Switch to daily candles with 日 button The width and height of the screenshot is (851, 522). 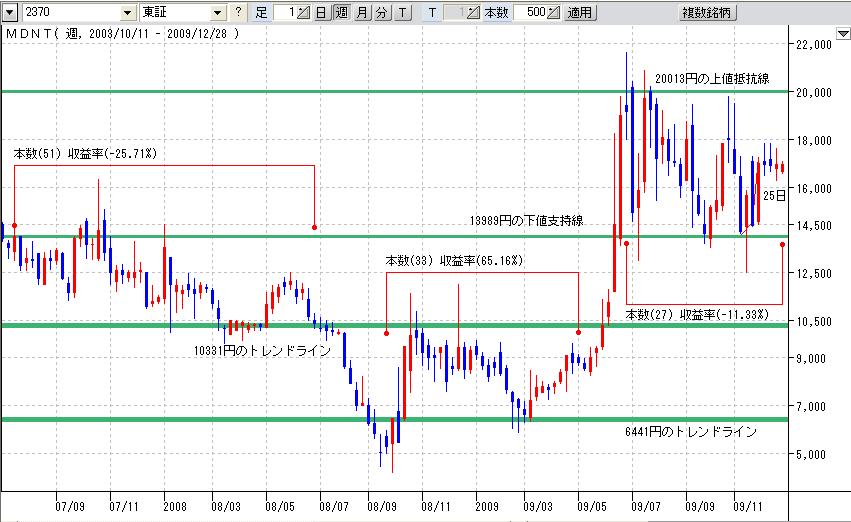(320, 13)
